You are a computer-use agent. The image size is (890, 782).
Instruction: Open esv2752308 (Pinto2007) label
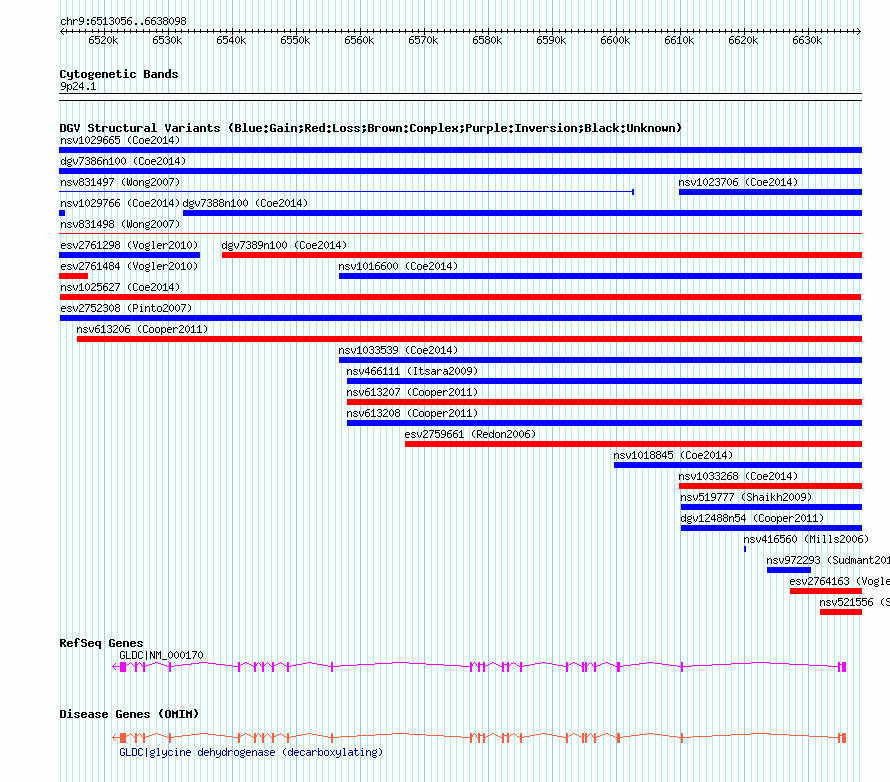pos(126,308)
